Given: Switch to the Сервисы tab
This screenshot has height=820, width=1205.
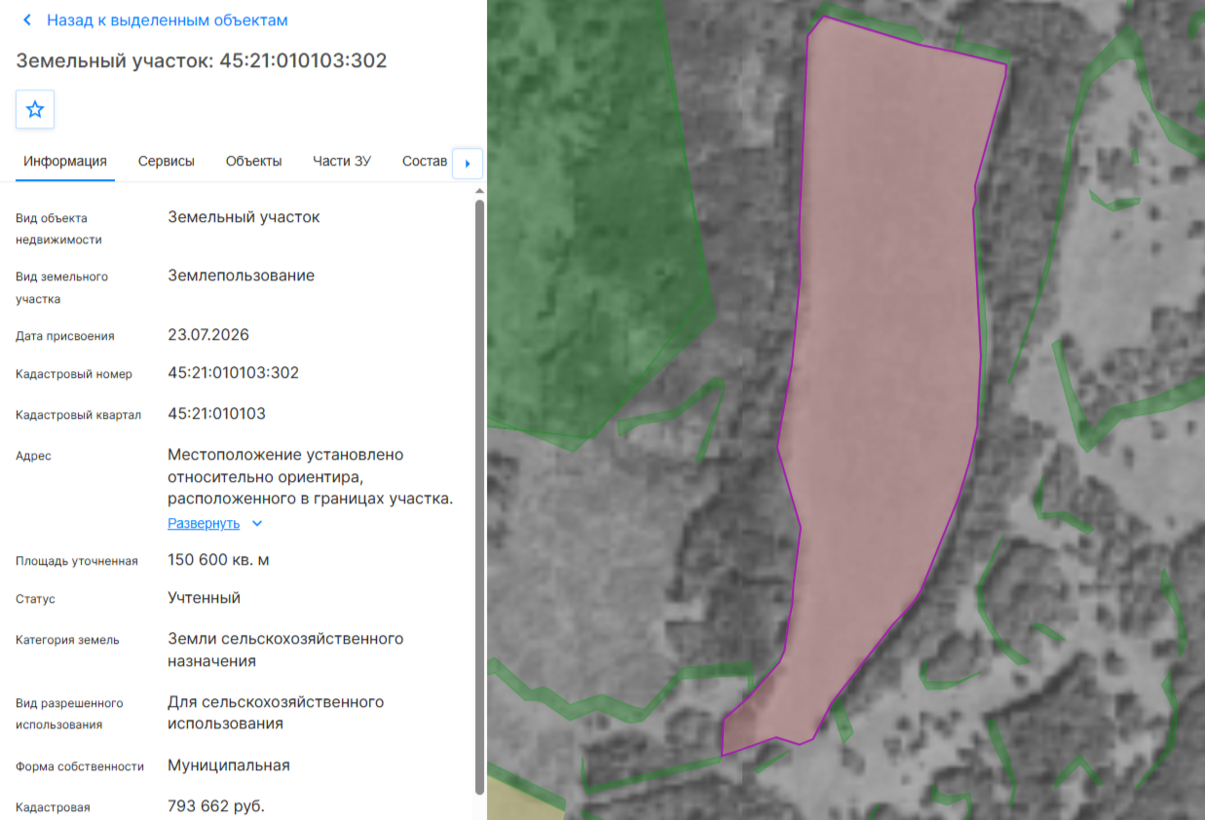Looking at the screenshot, I should (166, 161).
